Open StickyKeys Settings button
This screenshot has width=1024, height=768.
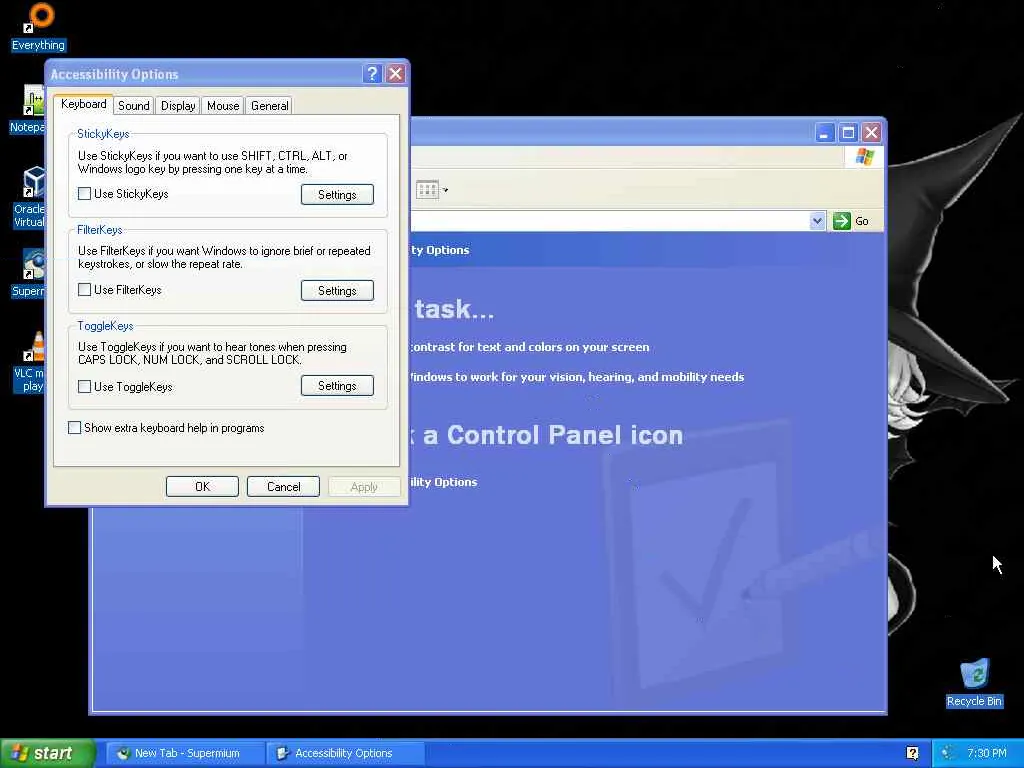click(337, 195)
